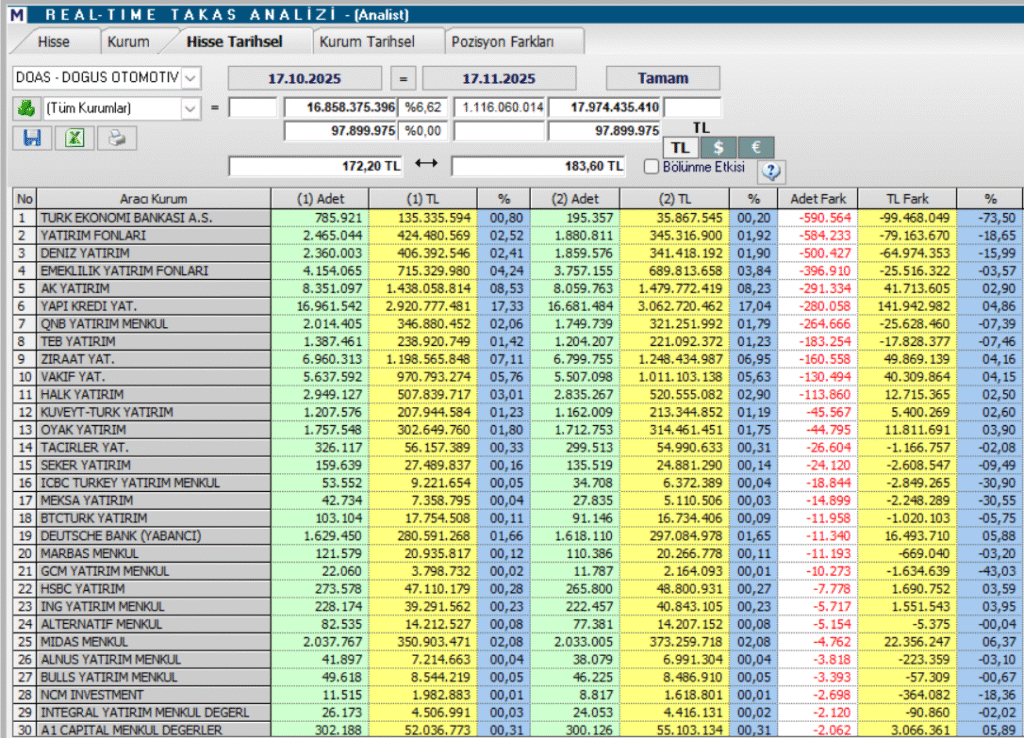Select the MARBAS MENKUL row
1024x738 pixels.
517,553
